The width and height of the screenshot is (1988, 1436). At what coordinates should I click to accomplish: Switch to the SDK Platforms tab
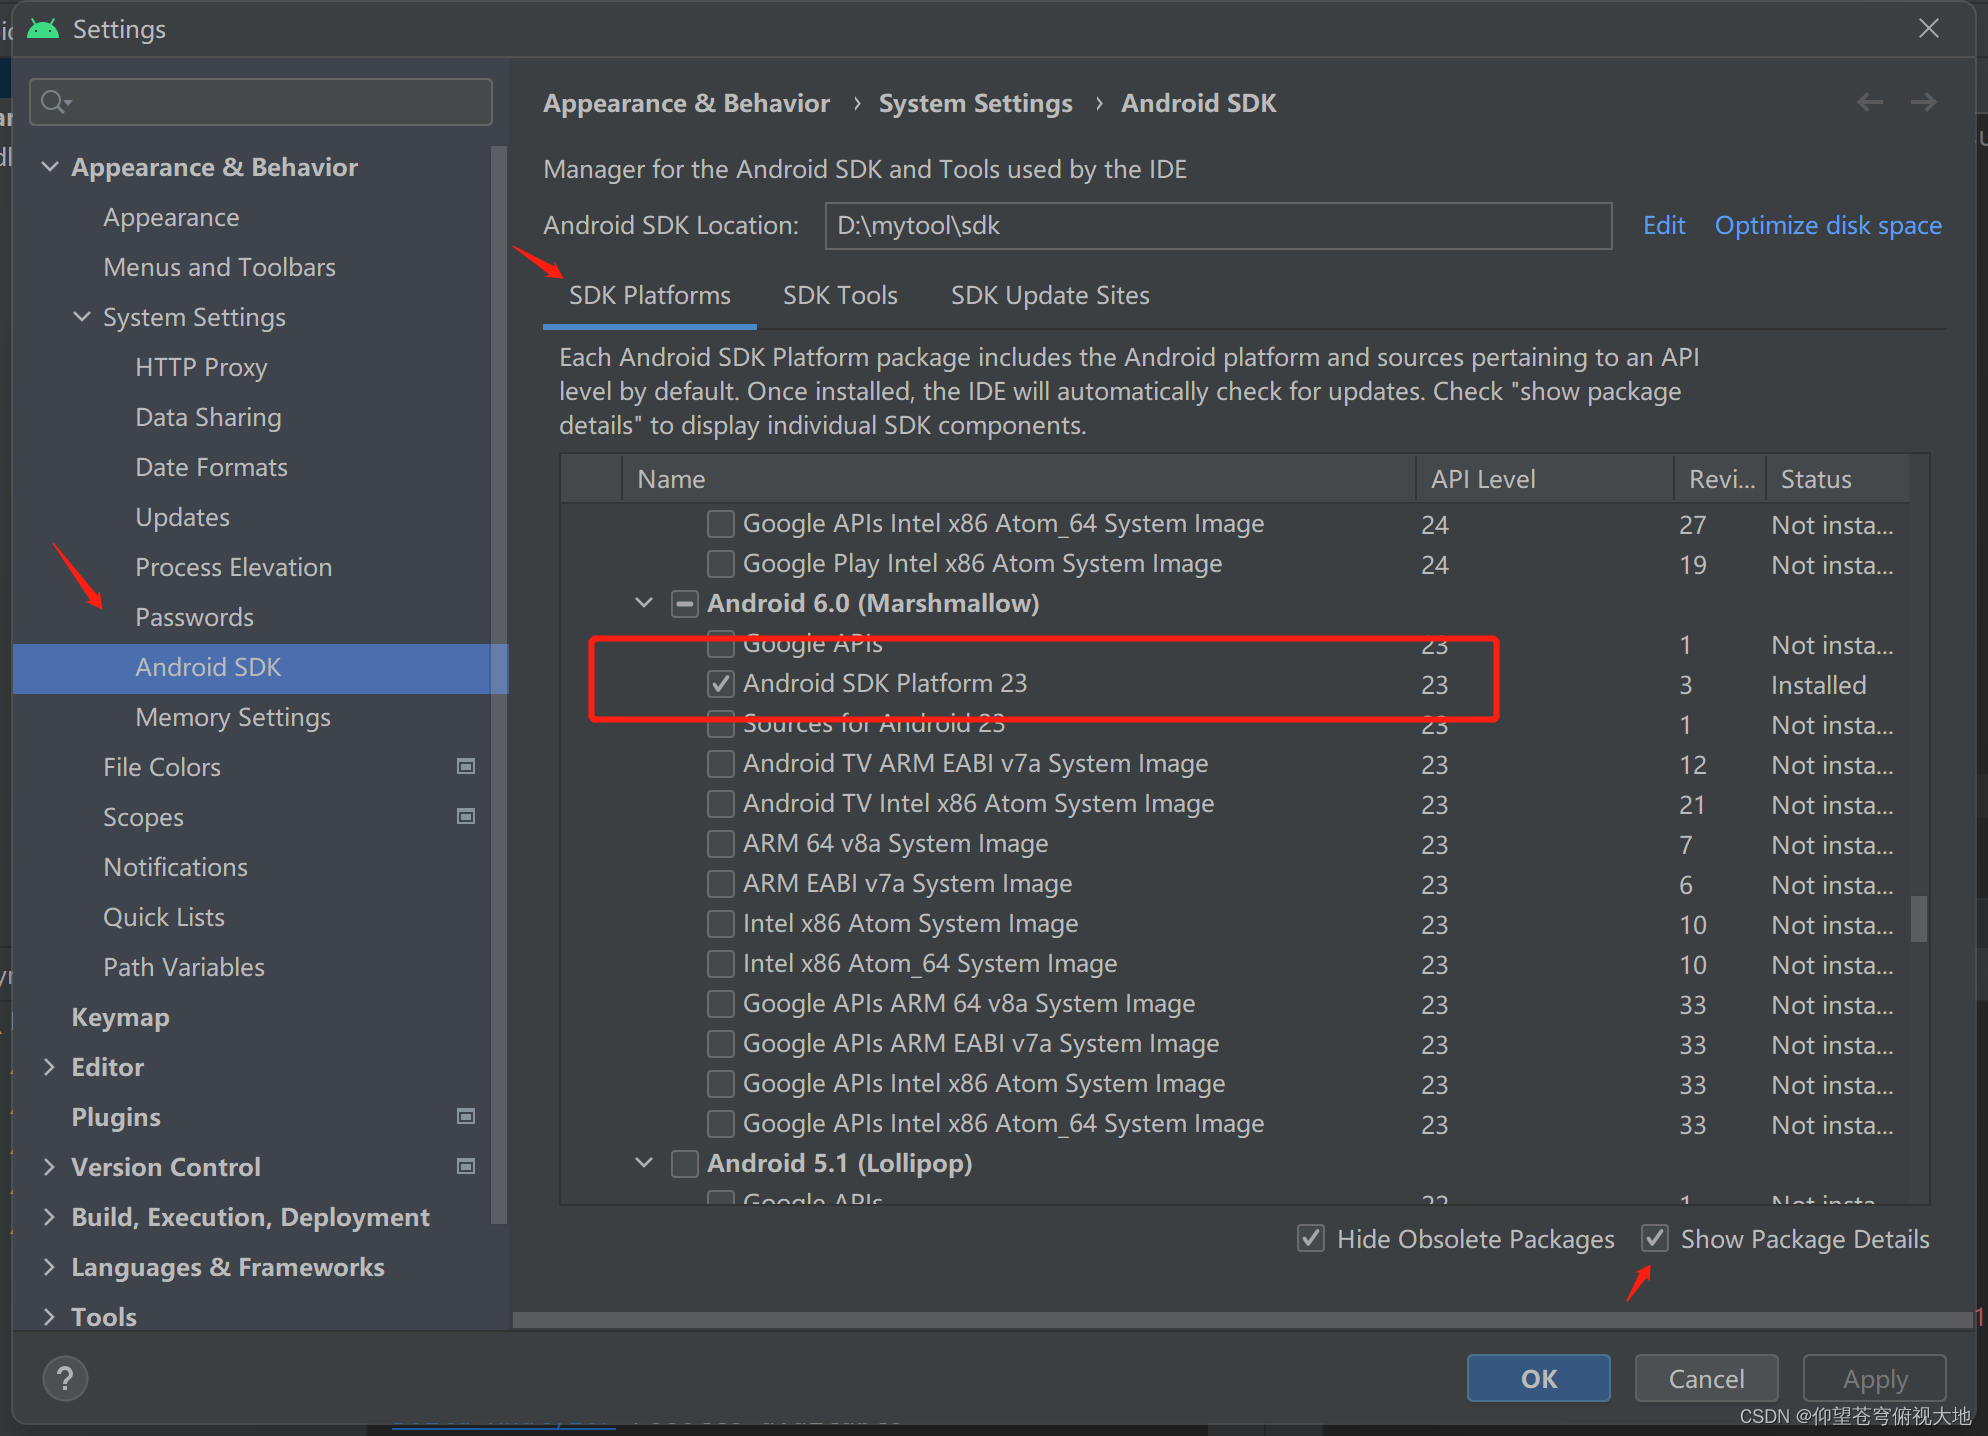tap(650, 296)
